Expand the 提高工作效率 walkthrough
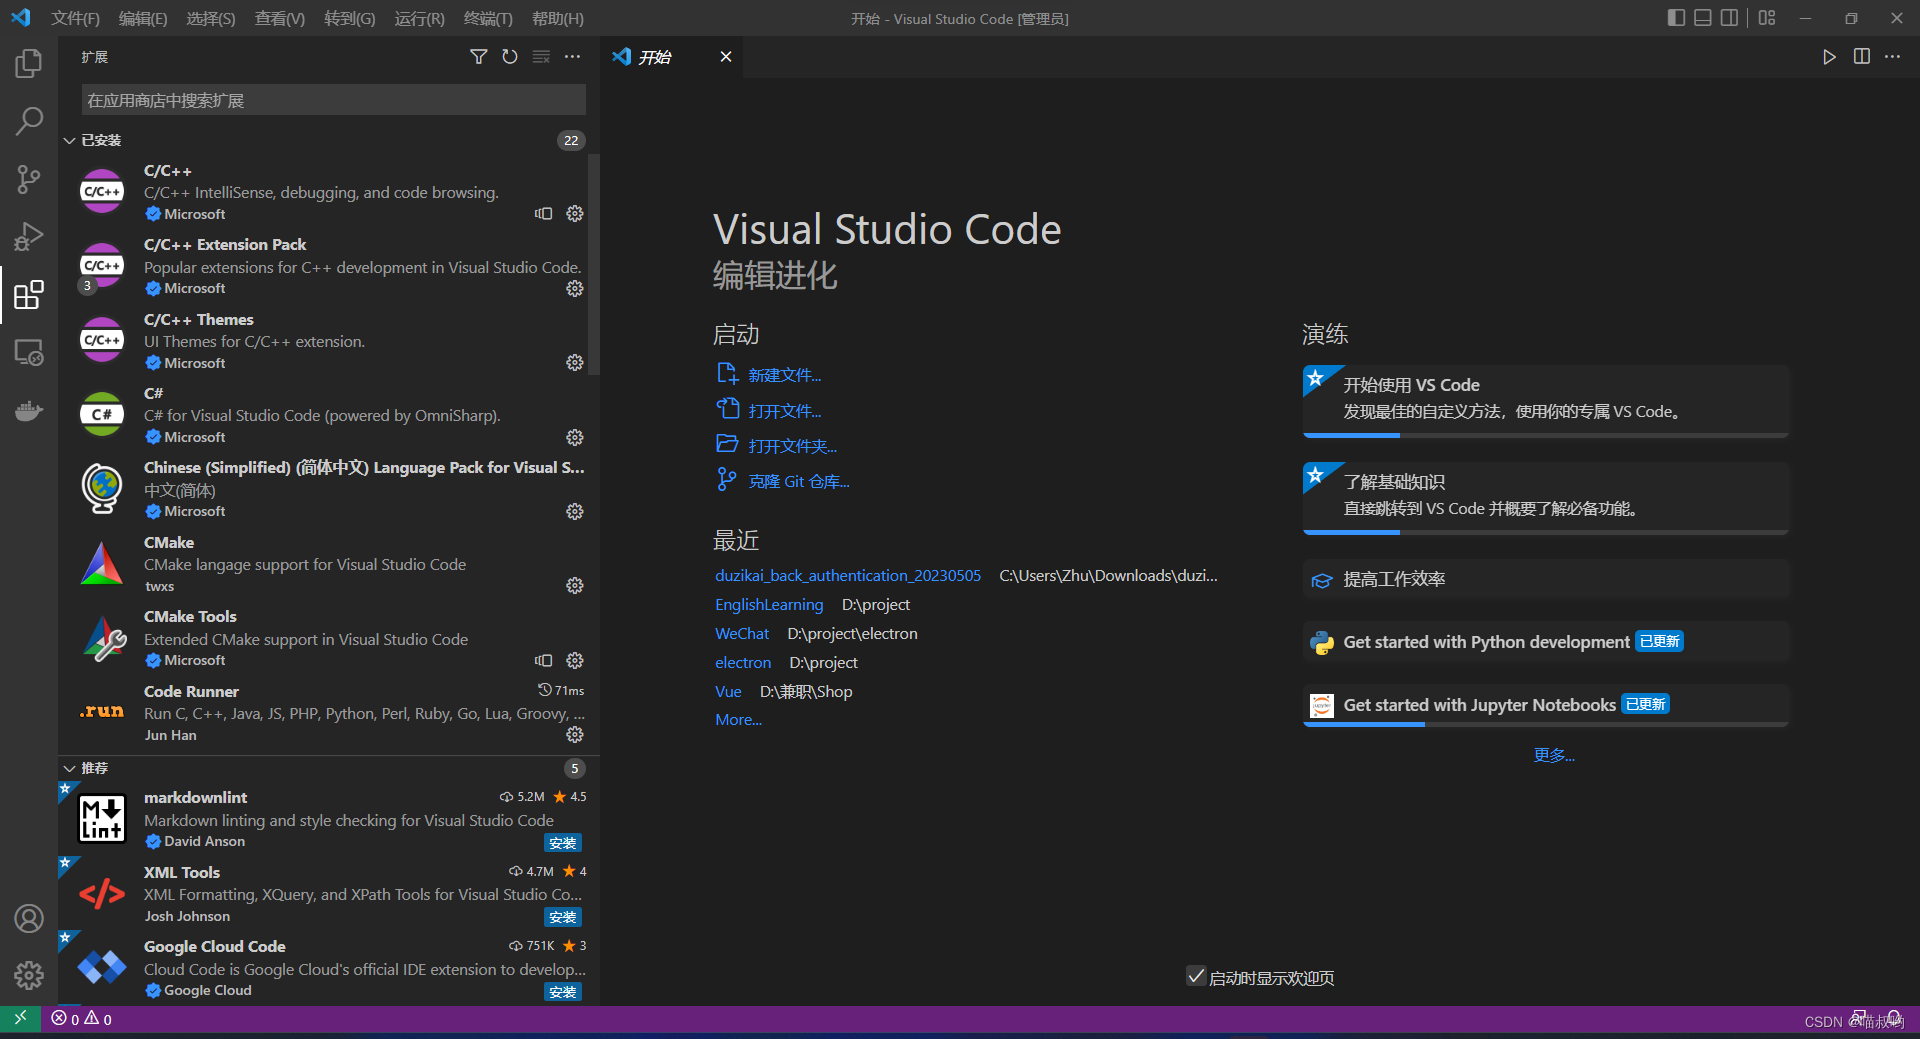Screen dimensions: 1920x1039 [1546, 580]
